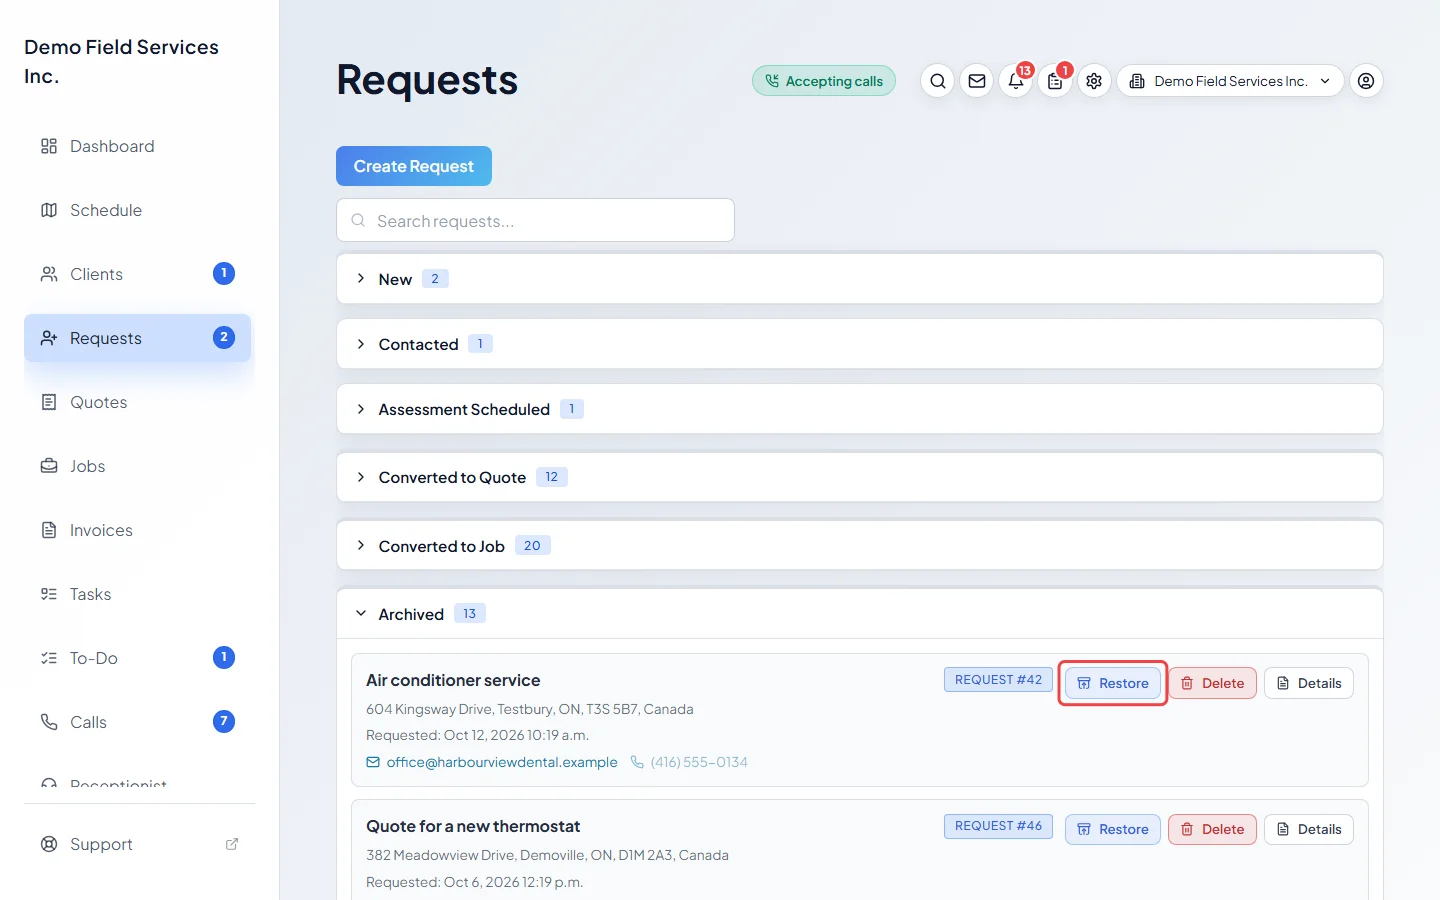The height and width of the screenshot is (900, 1440).
Task: Expand the Converted to Quote section
Action: coord(860,477)
